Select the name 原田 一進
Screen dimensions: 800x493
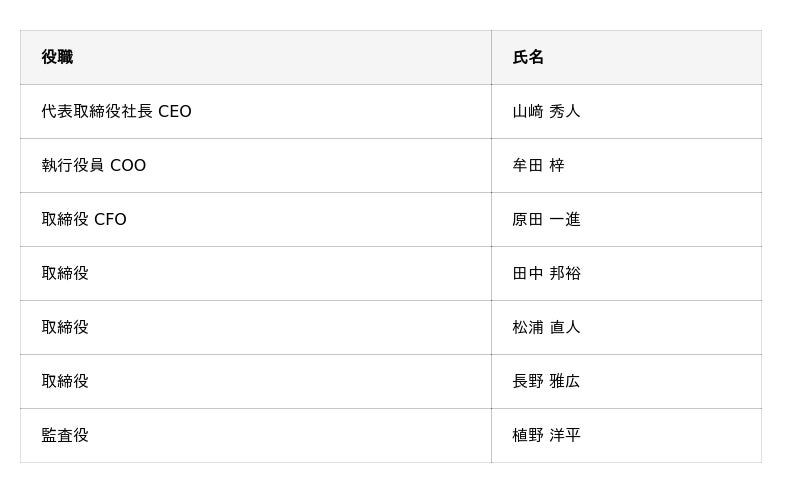click(x=546, y=219)
